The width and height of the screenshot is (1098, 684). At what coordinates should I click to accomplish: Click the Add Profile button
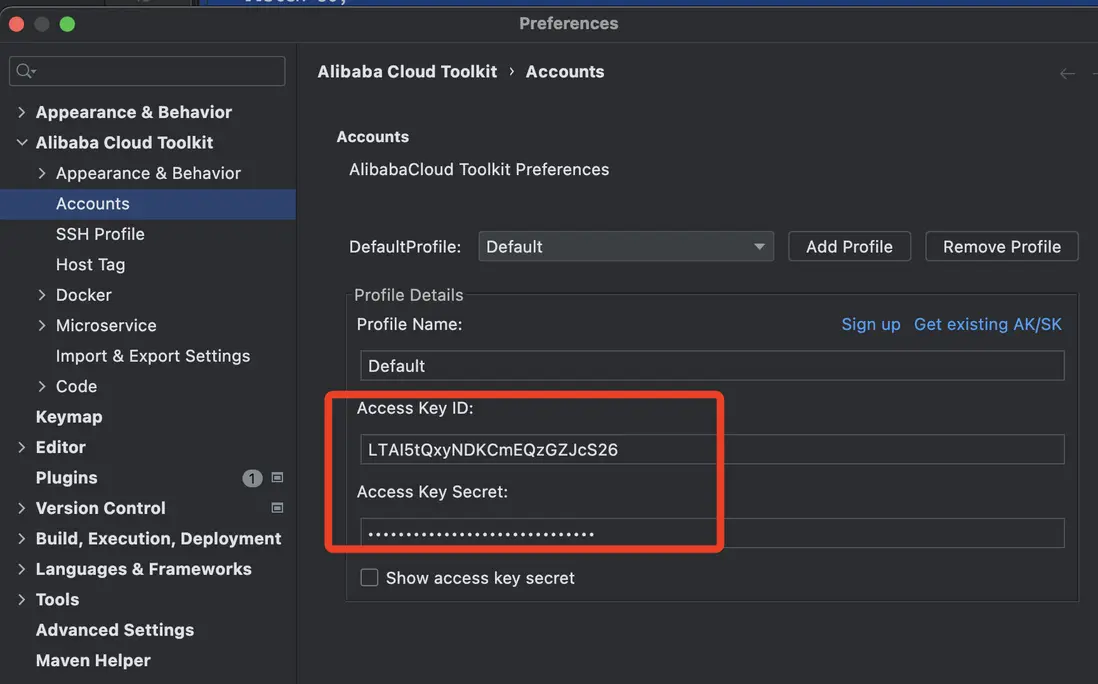849,247
